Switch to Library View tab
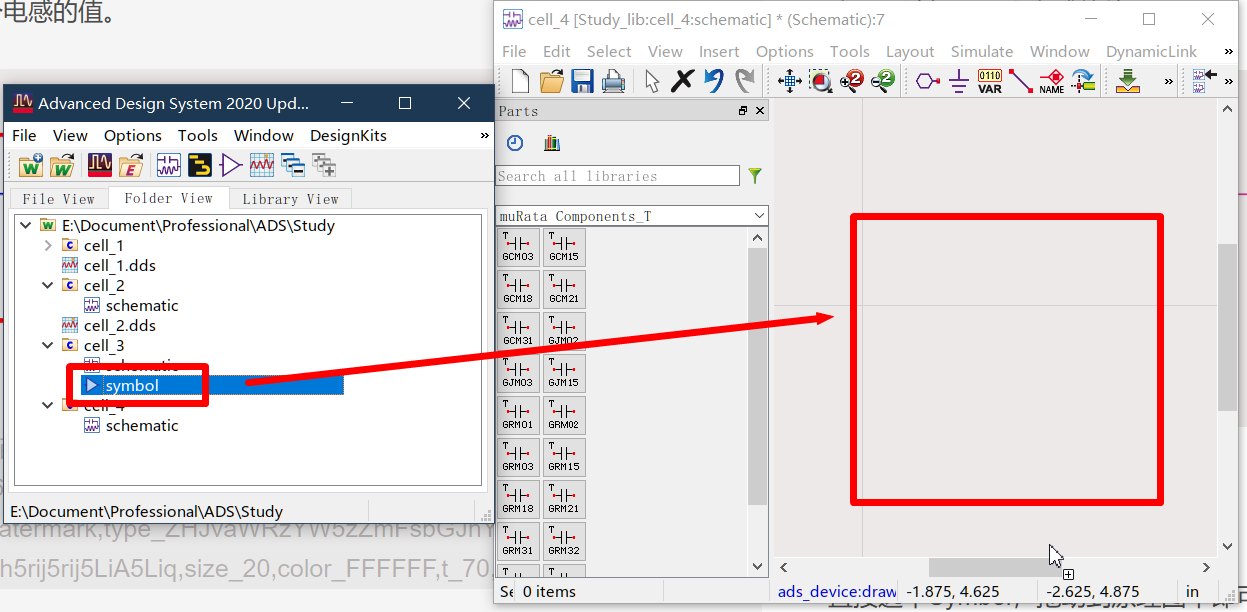Screen dimensions: 1247x612 click(290, 198)
